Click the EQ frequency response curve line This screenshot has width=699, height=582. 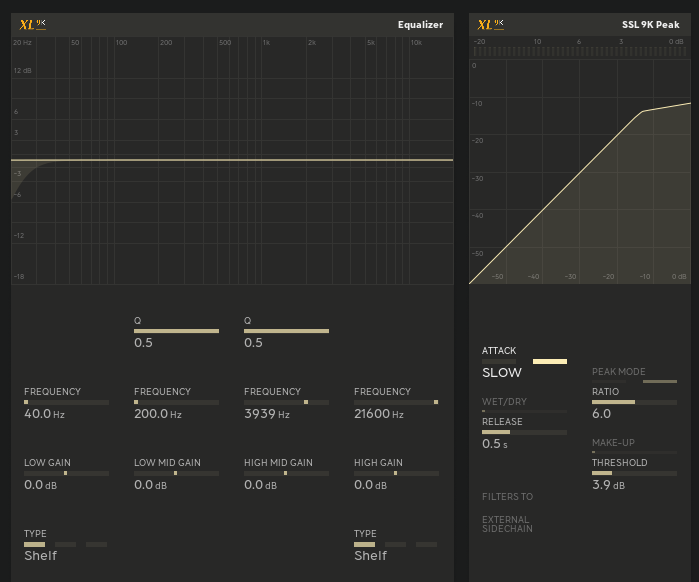[232, 160]
